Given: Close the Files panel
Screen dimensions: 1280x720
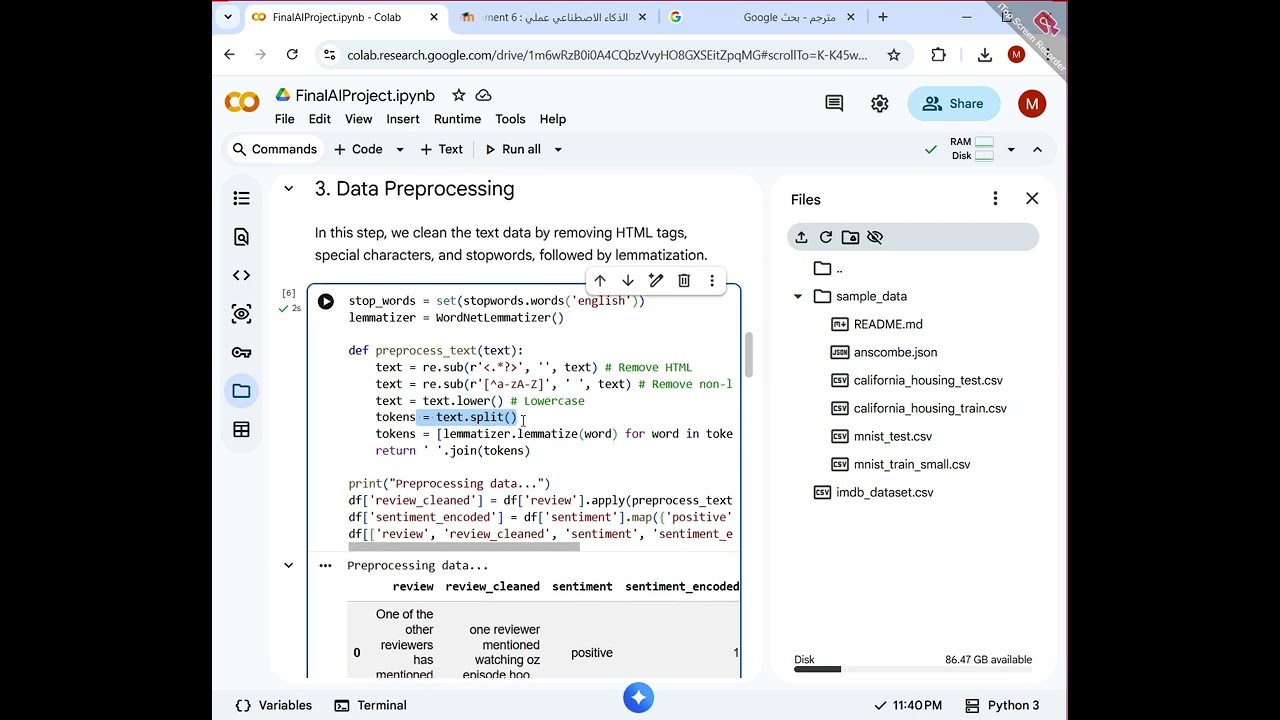Looking at the screenshot, I should [1032, 199].
